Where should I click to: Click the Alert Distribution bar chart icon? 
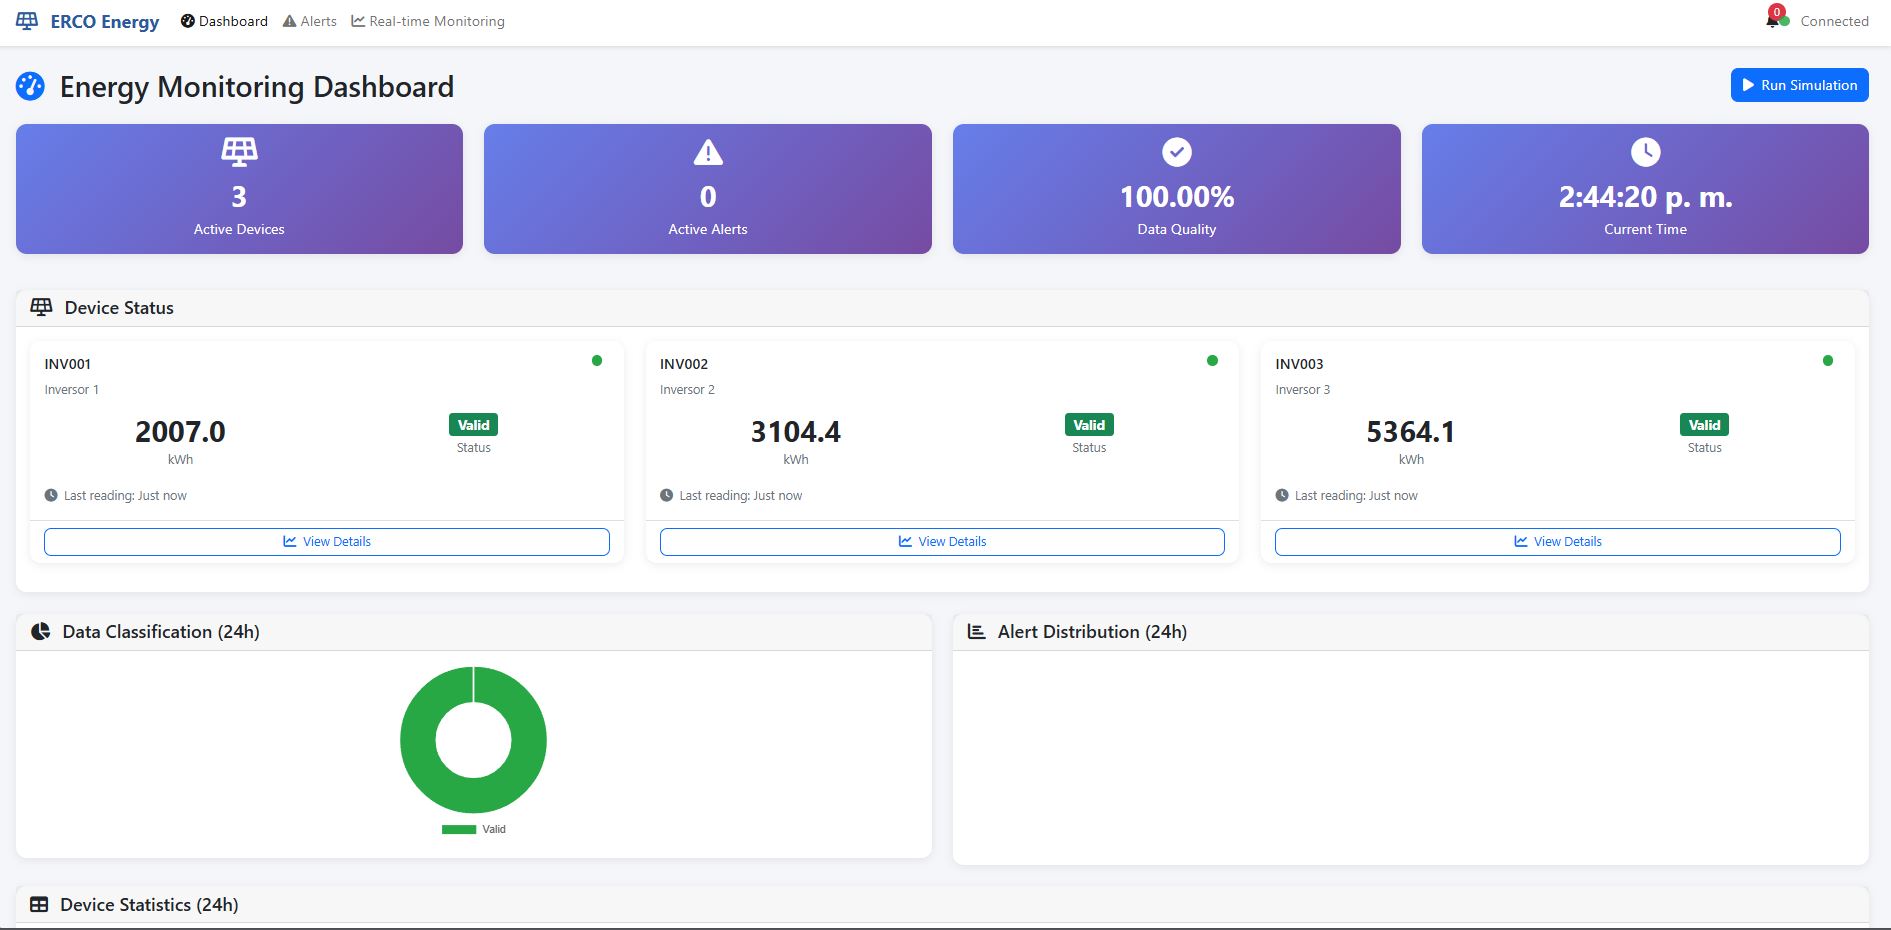pos(976,632)
